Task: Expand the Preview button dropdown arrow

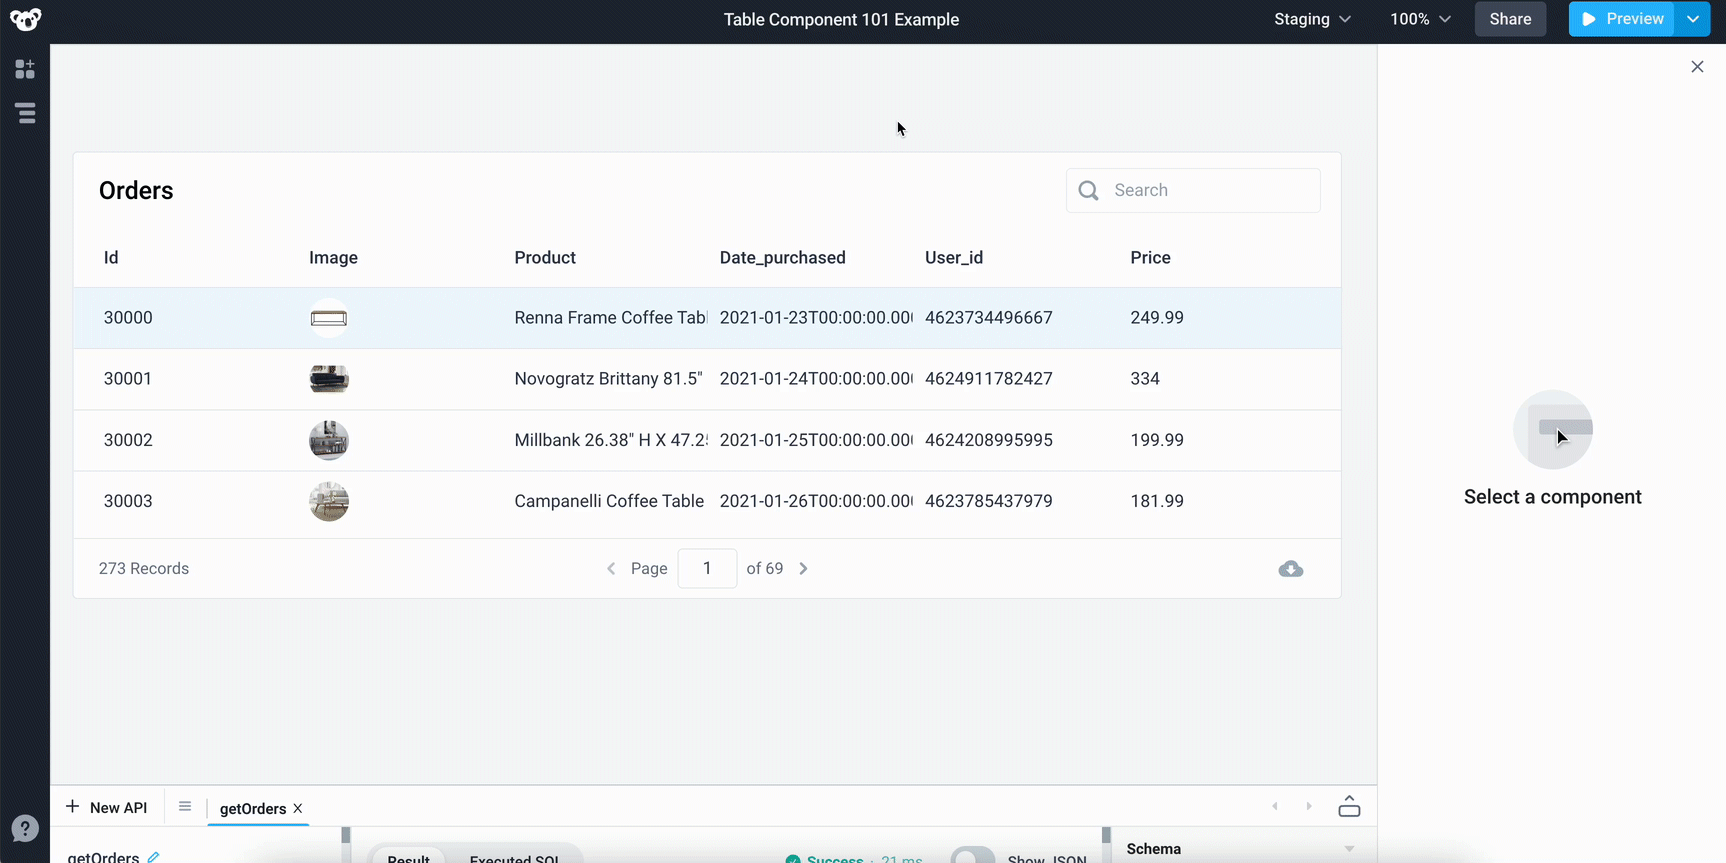Action: click(x=1693, y=19)
